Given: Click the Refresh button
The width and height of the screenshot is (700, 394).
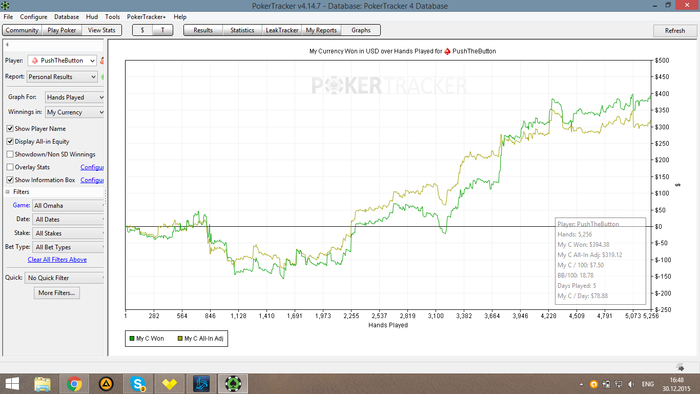Looking at the screenshot, I should (x=675, y=31).
